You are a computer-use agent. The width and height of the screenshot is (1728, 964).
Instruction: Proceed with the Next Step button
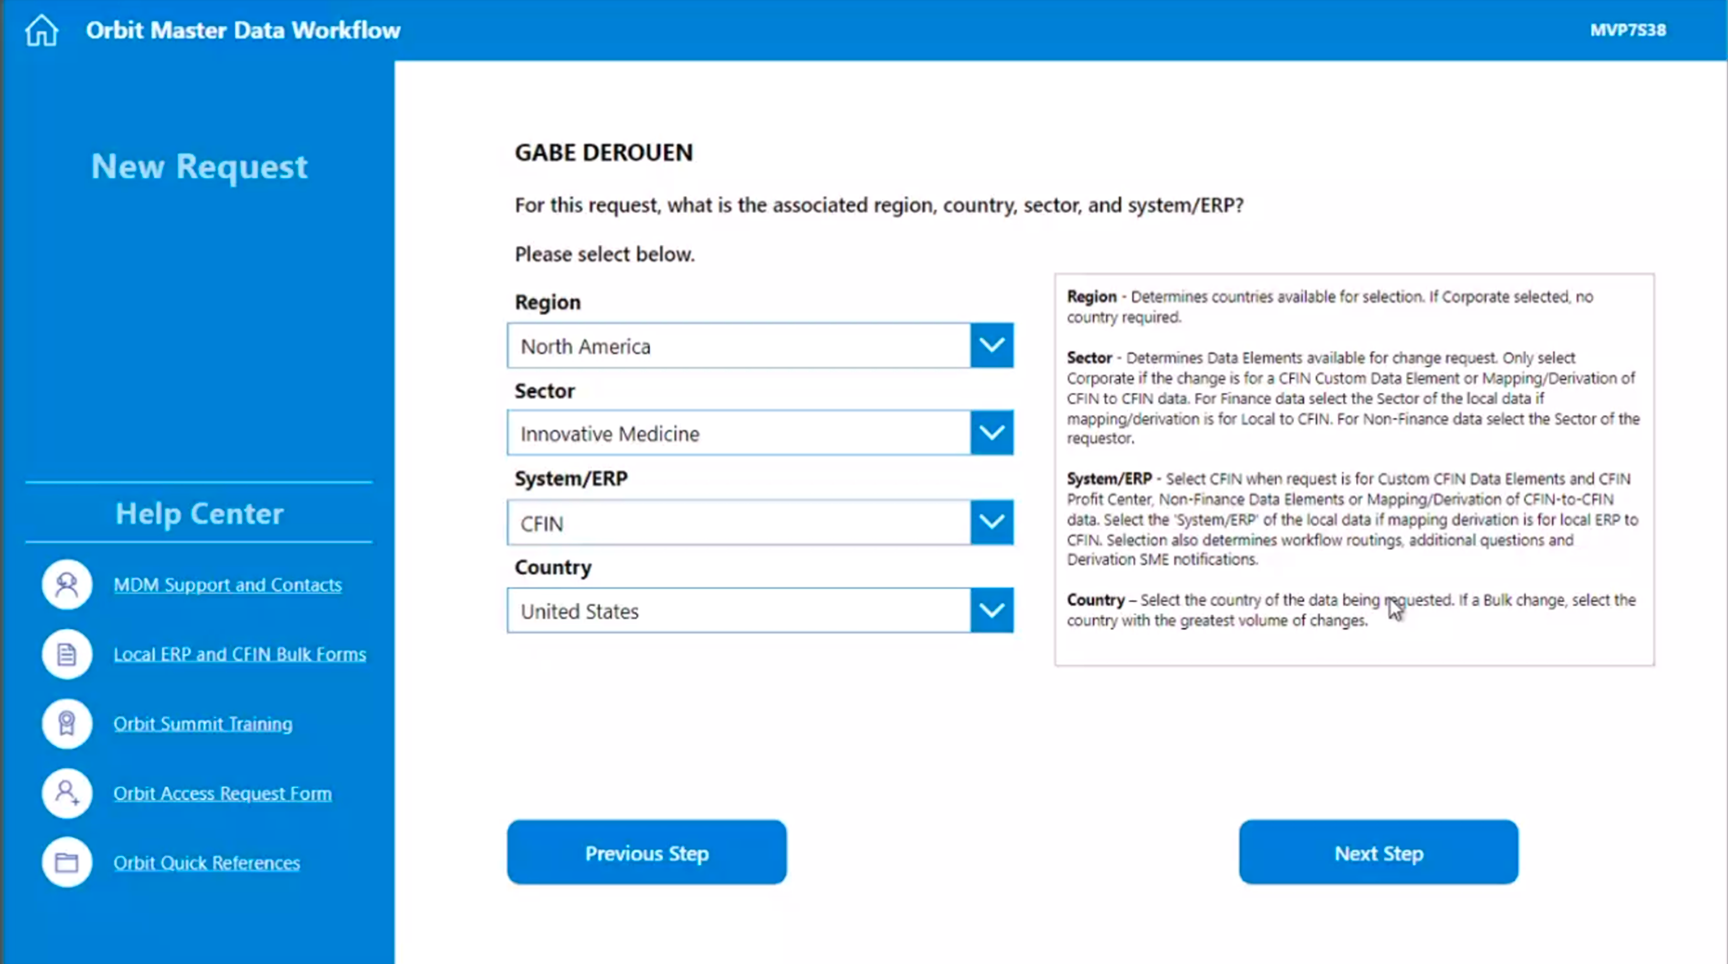(1378, 853)
